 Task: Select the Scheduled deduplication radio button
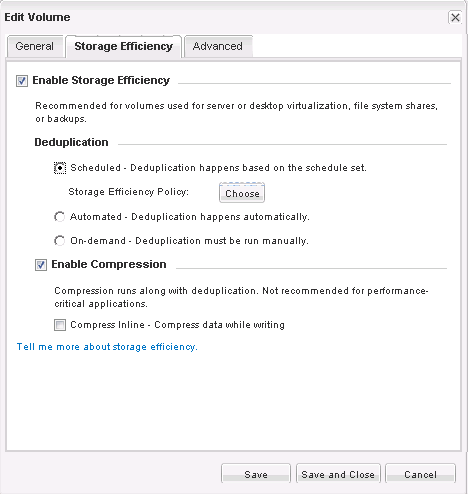(x=60, y=168)
